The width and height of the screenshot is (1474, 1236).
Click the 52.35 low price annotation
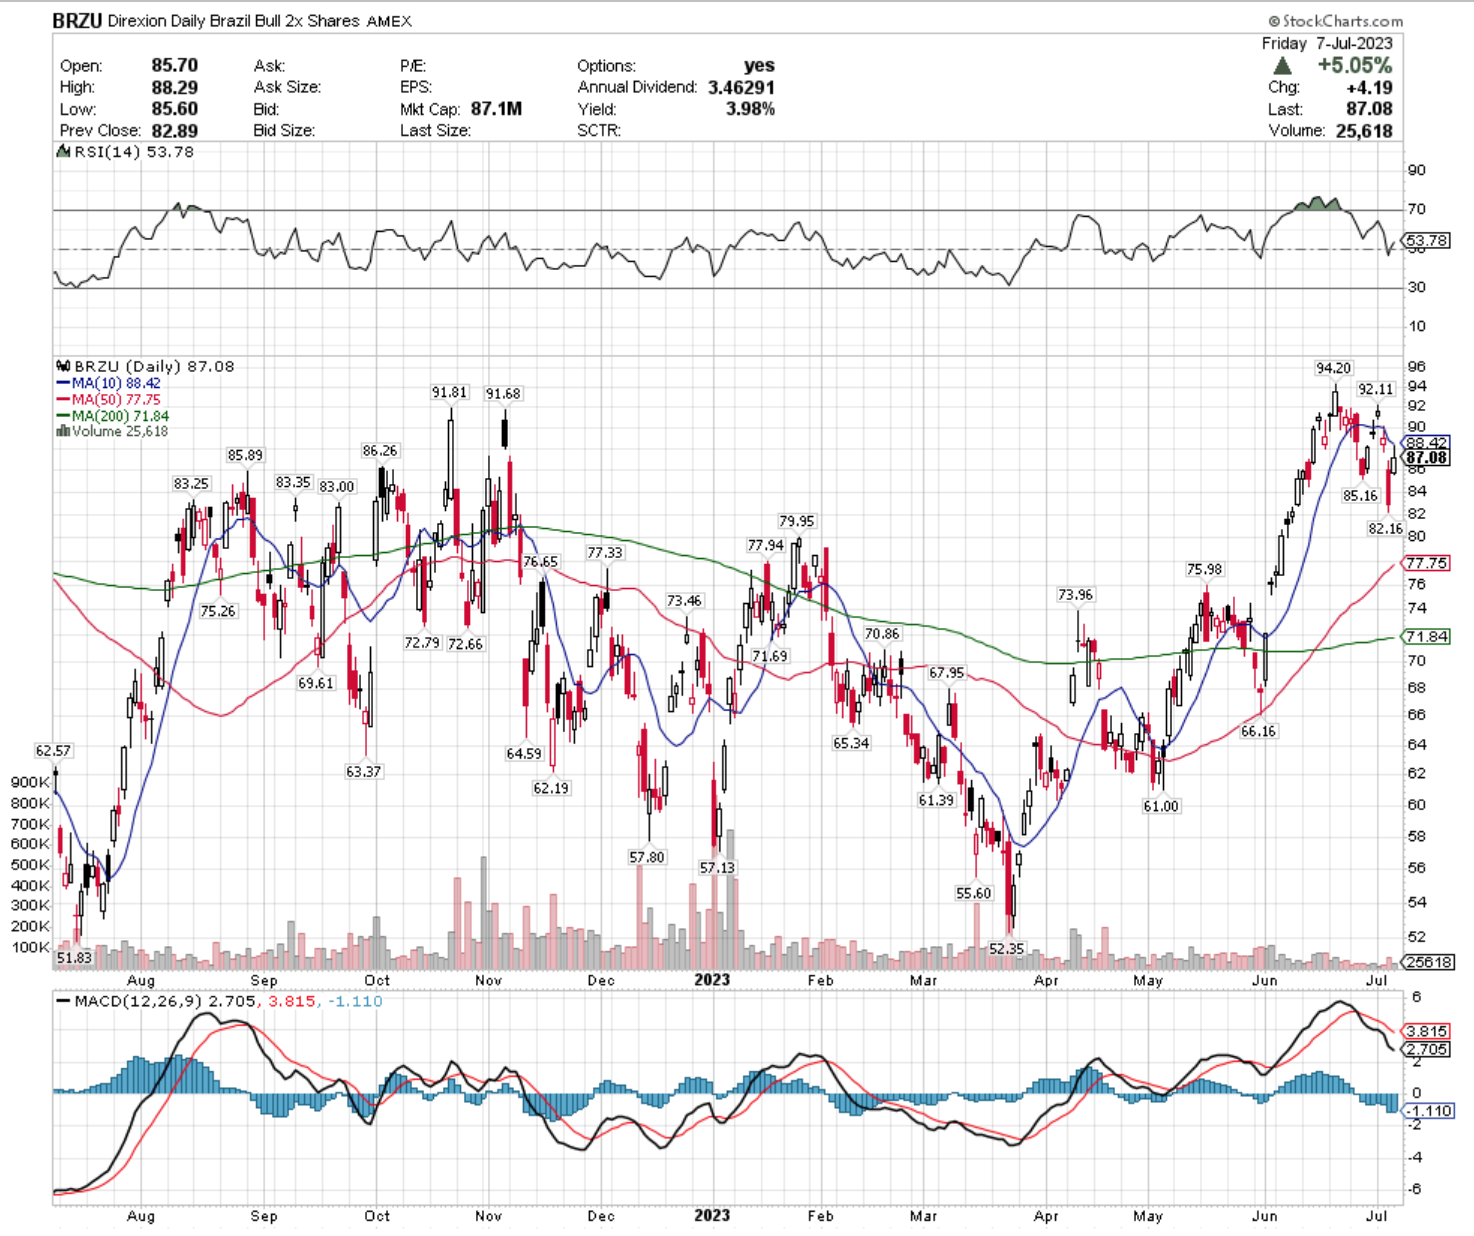tap(1006, 948)
